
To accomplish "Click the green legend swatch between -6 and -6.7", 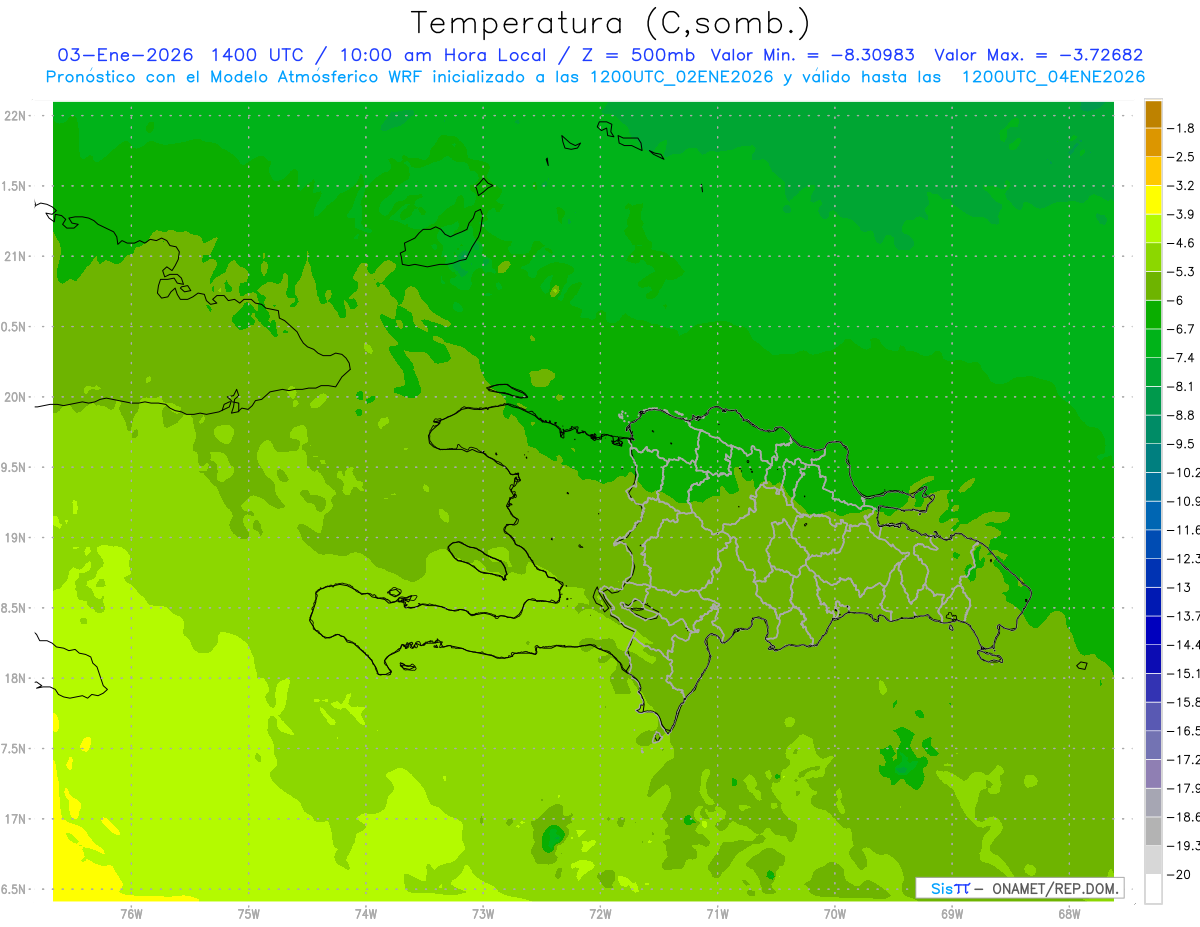I will pos(1153,315).
